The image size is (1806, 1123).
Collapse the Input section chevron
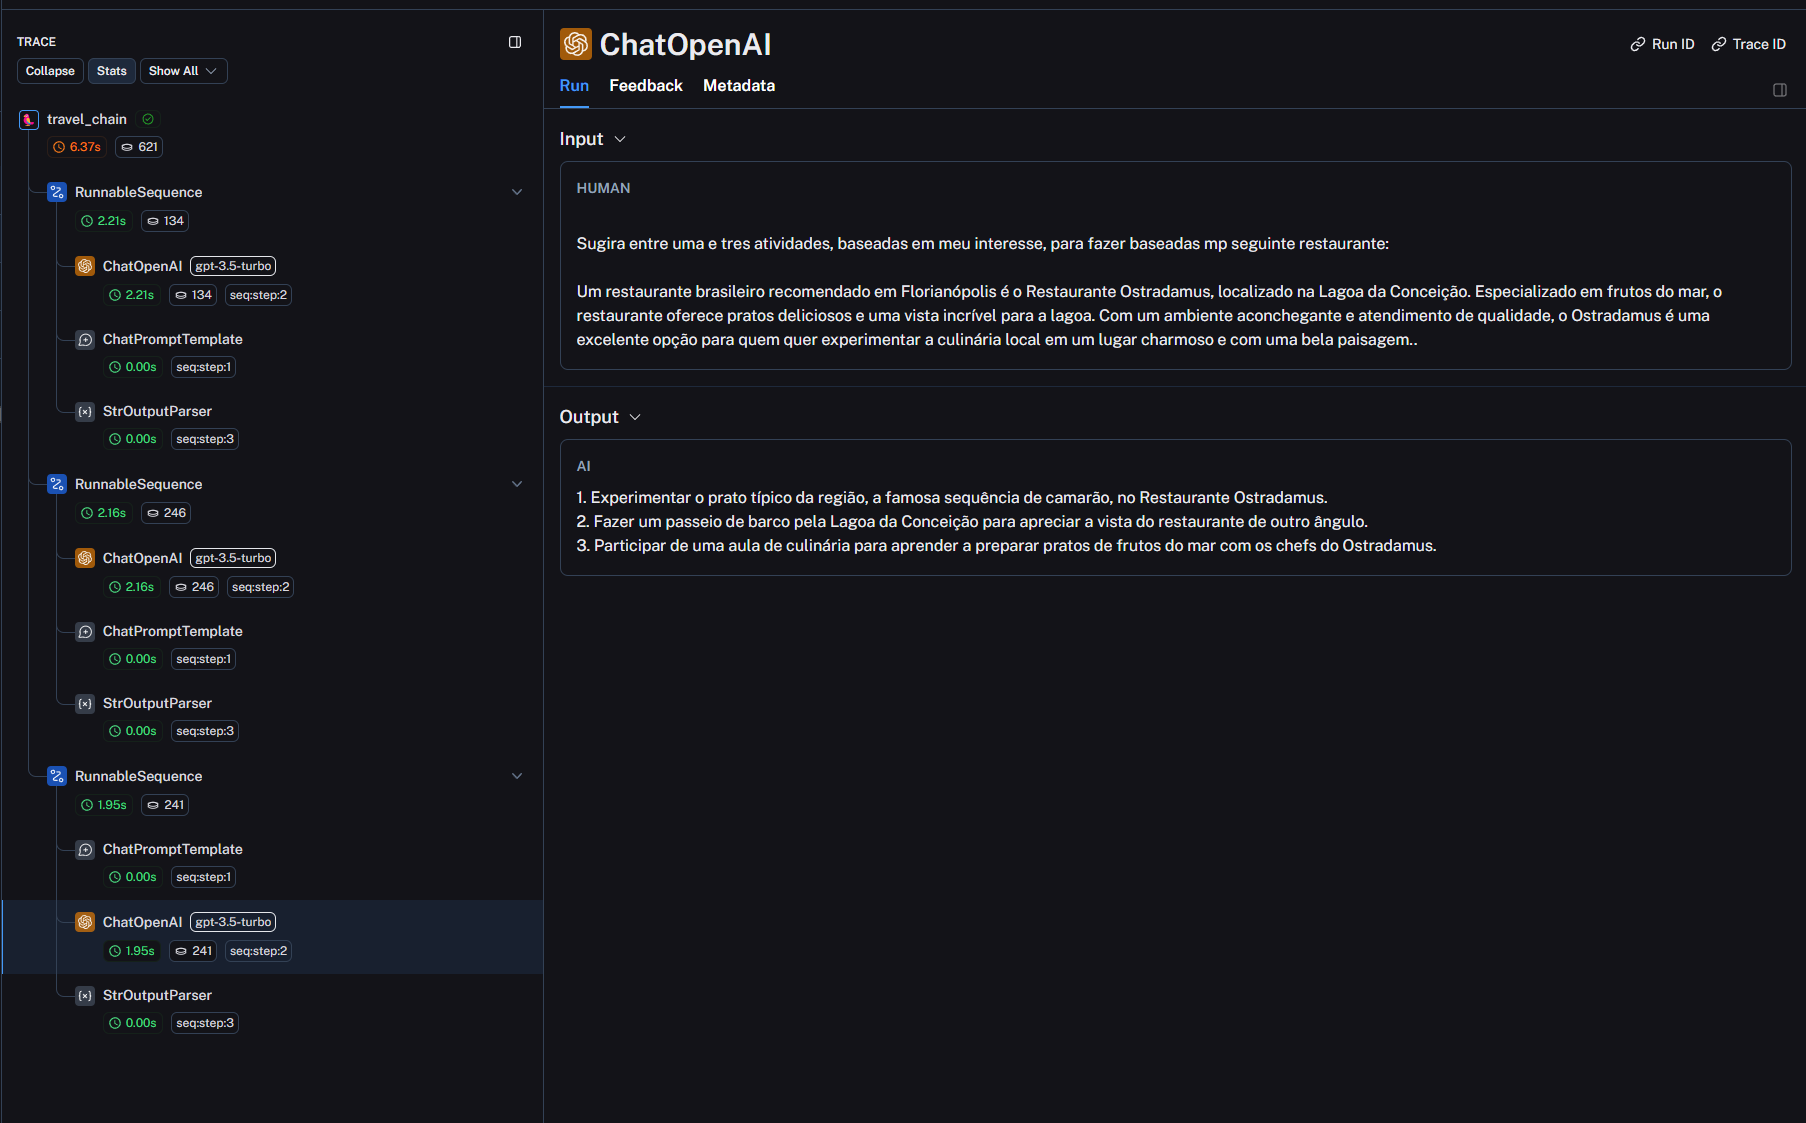click(620, 139)
